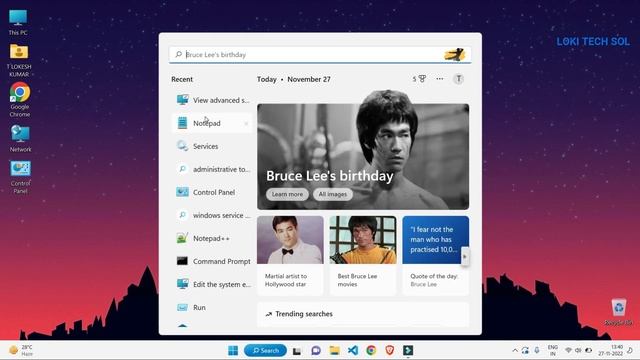Viewport: 640px width, 360px height.
Task: Select the Control Panel desktop icon
Action: pos(20,177)
